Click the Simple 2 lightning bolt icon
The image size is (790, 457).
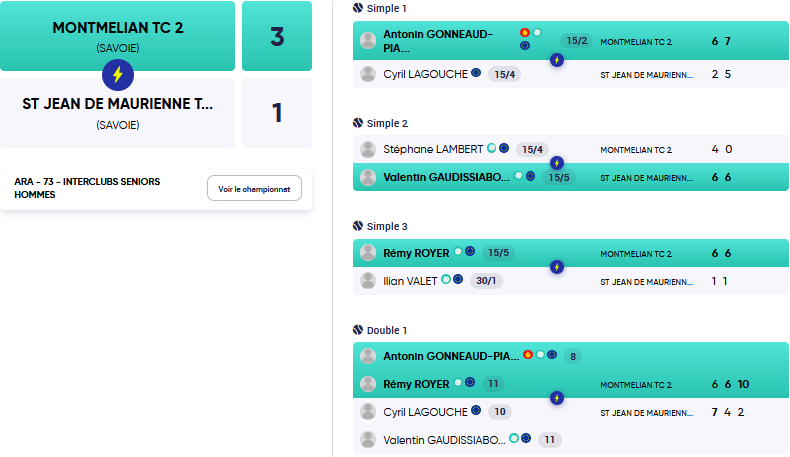tap(557, 163)
